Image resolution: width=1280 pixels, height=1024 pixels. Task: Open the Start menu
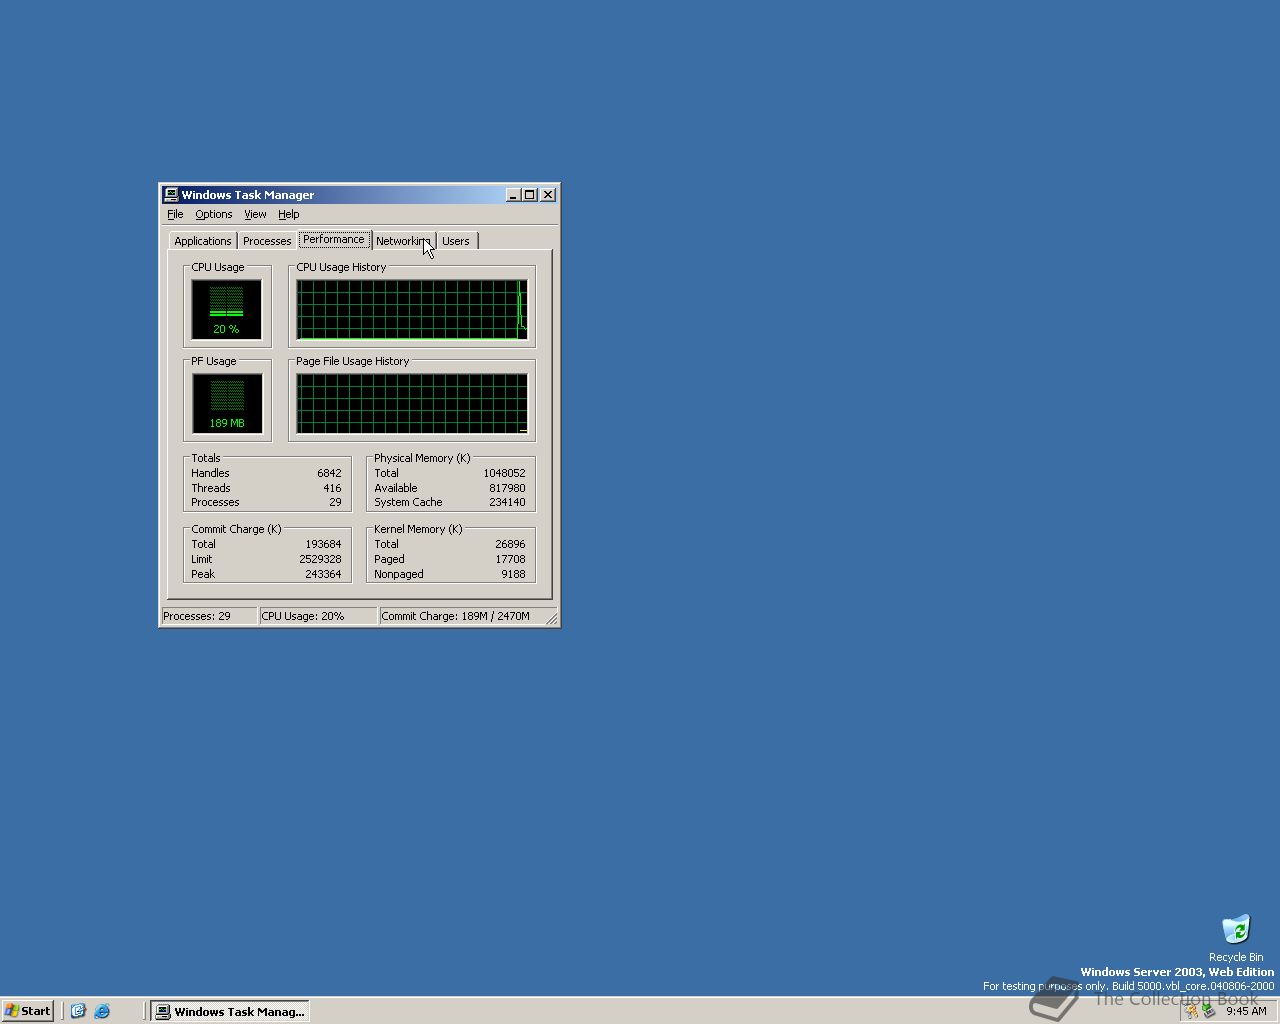click(x=28, y=1011)
